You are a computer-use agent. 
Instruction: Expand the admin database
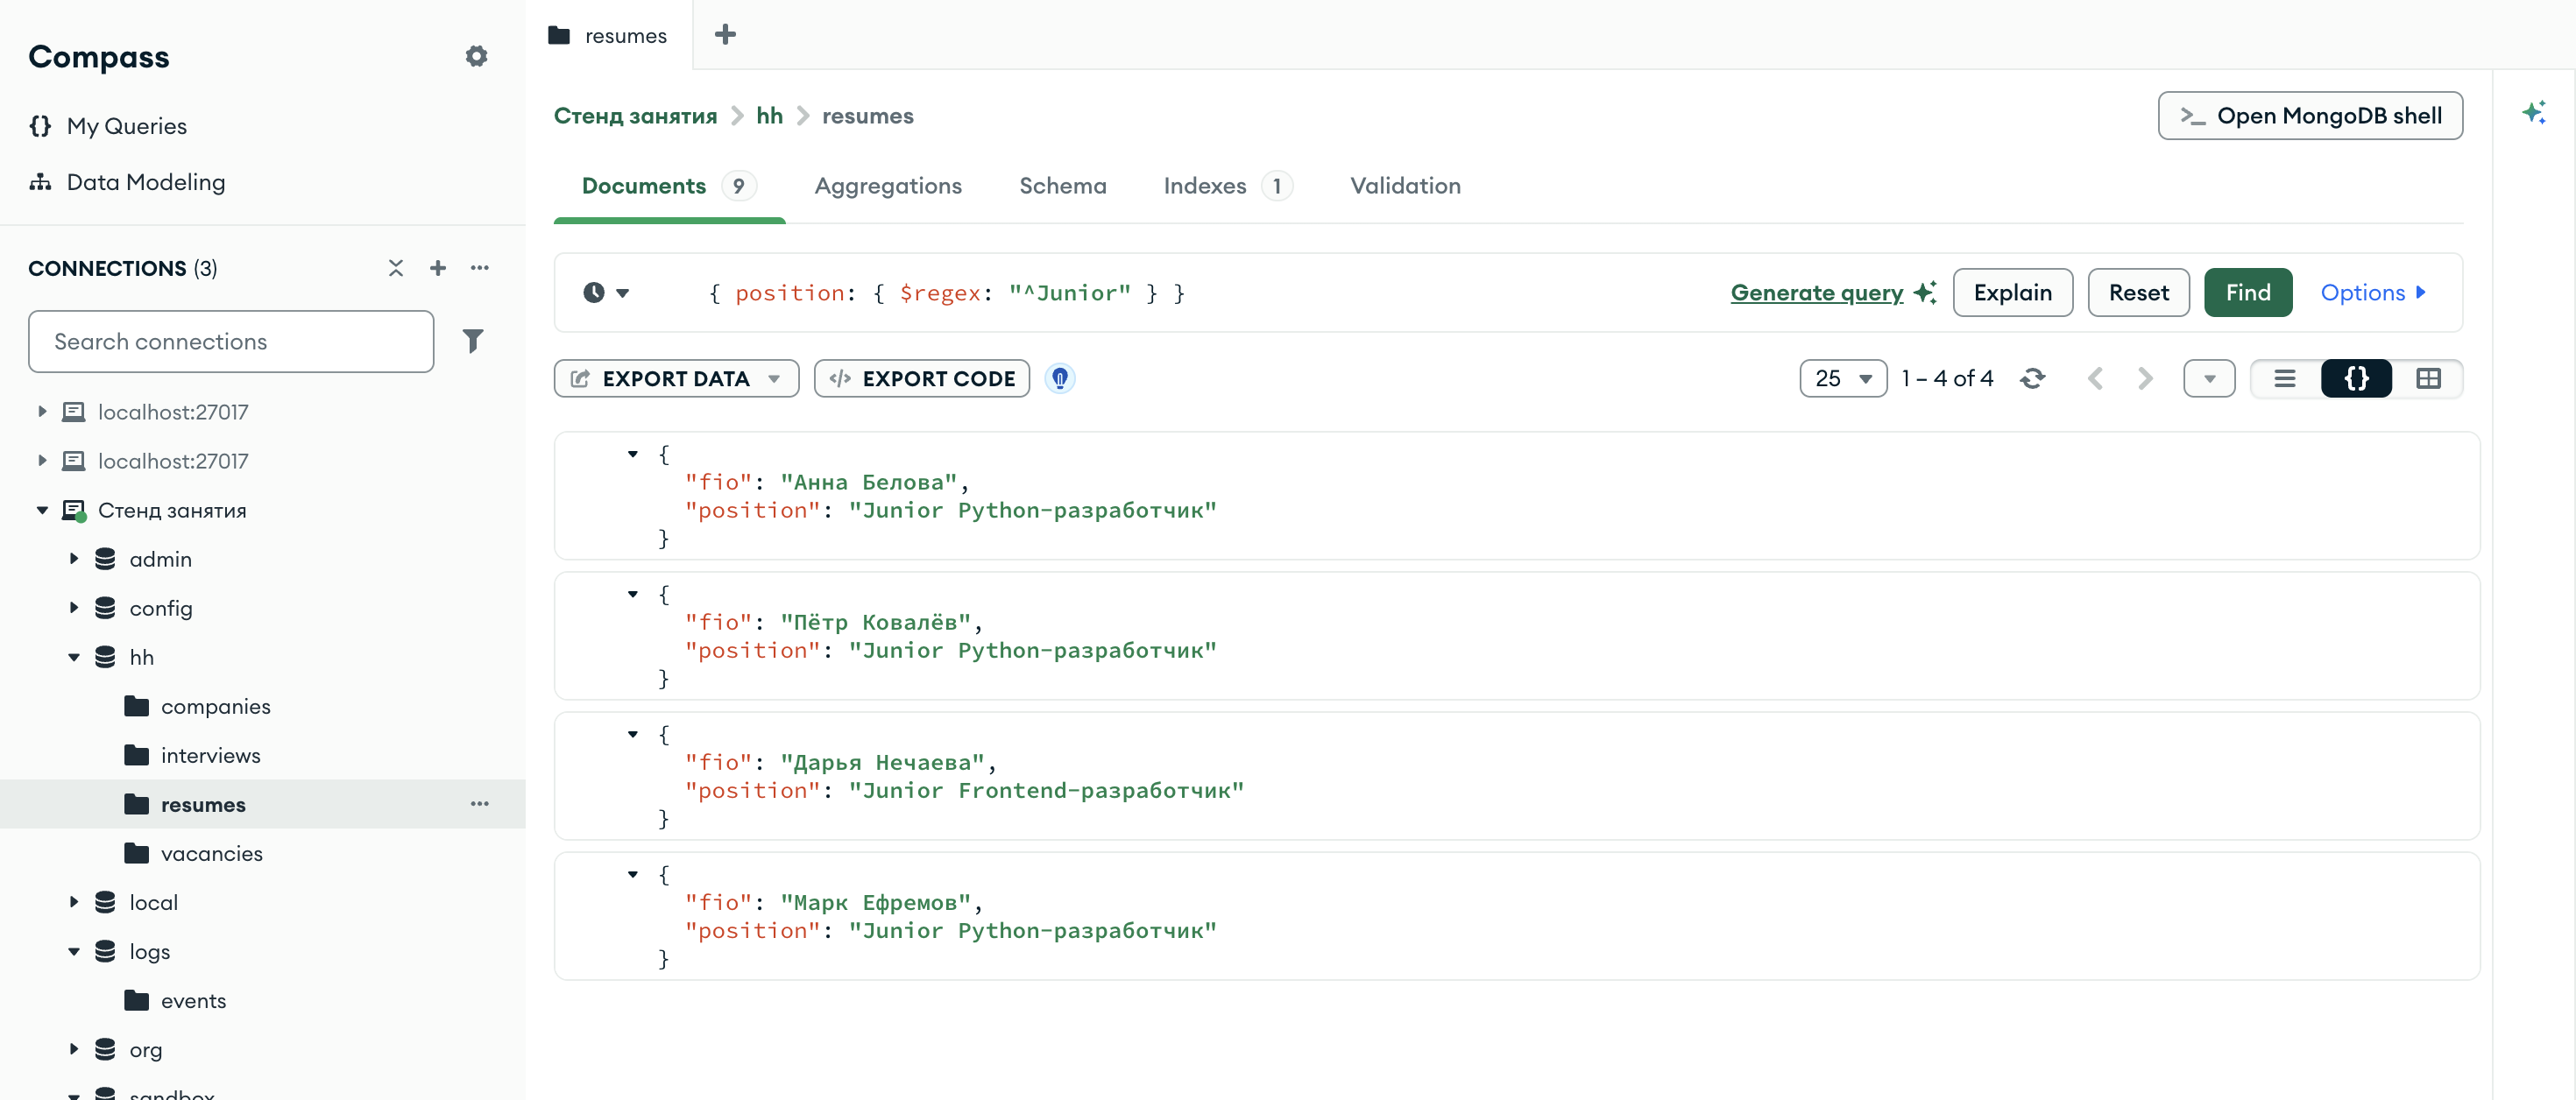point(74,559)
